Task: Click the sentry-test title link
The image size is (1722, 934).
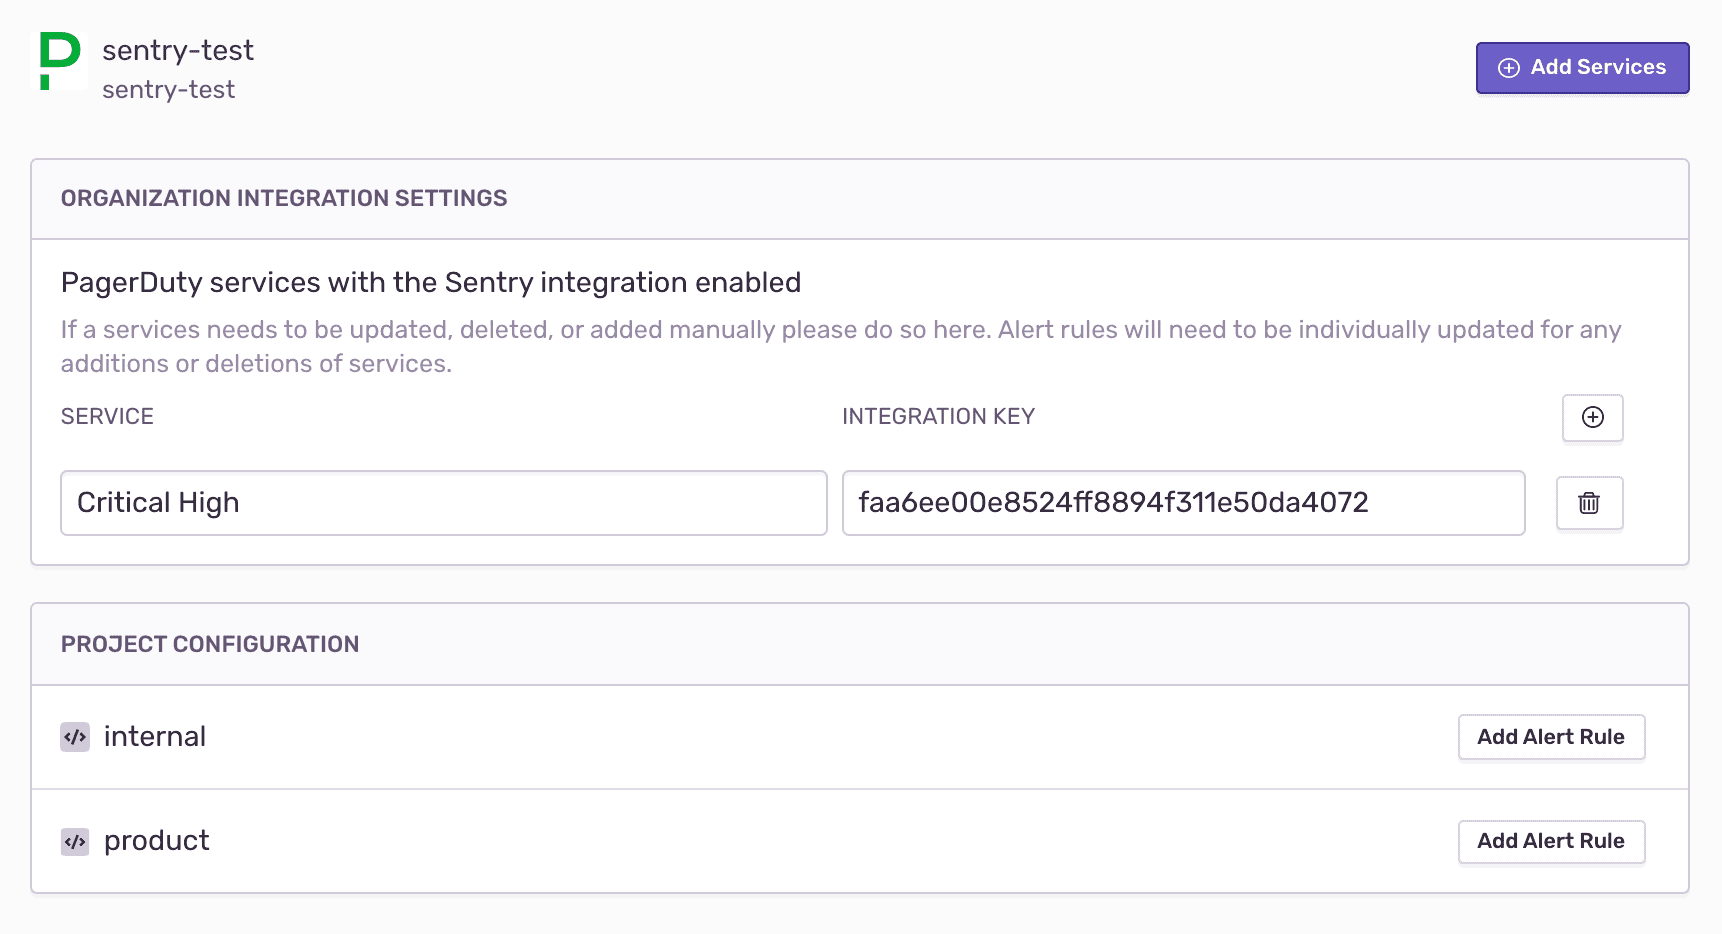Action: point(178,50)
